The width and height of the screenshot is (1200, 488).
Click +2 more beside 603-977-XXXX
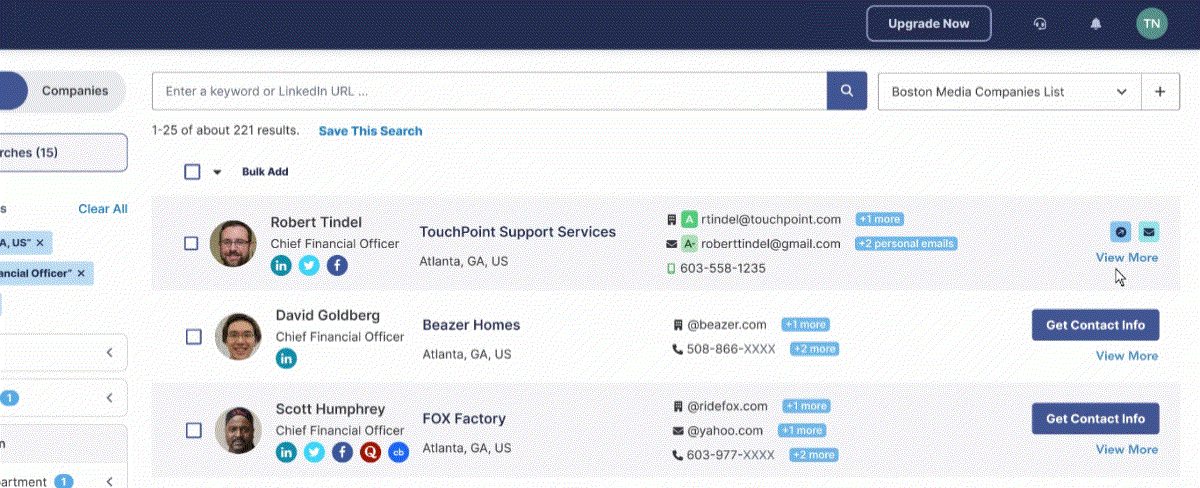tap(814, 455)
